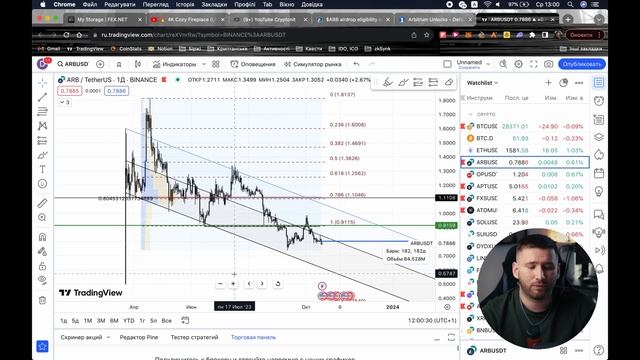Open Оповещения alerts dialog
Screen dimensions: 640x360
253,64
